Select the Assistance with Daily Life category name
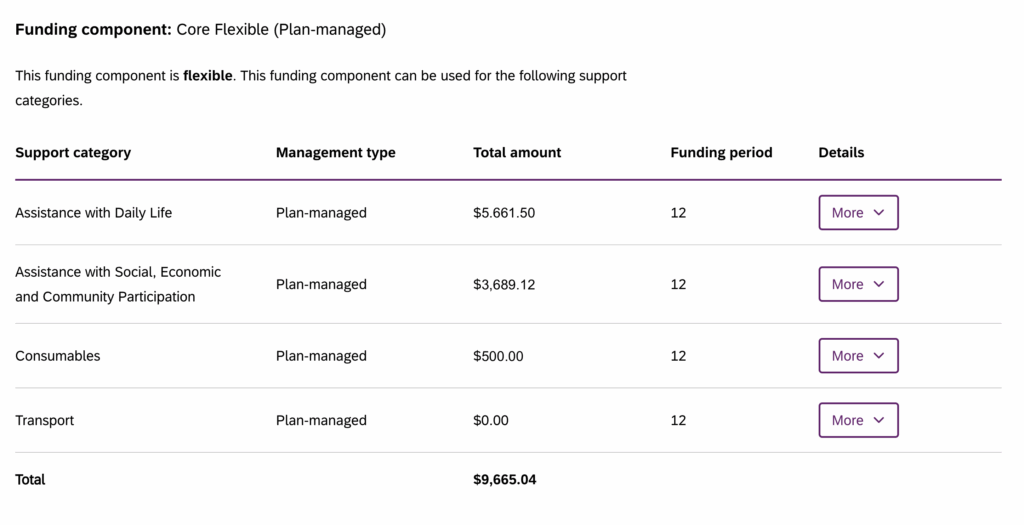Image resolution: width=1024 pixels, height=525 pixels. pyautogui.click(x=93, y=213)
